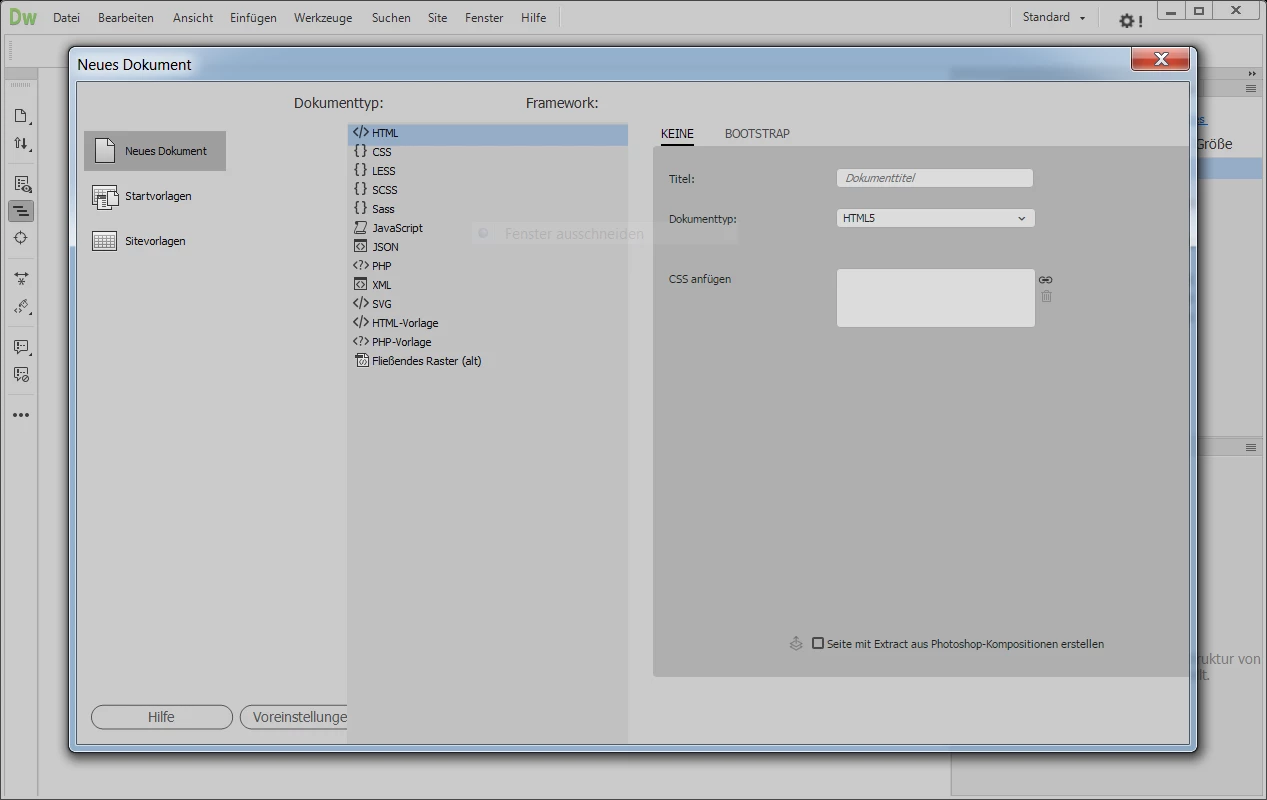Click the sync settings gear icon

tap(1130, 20)
